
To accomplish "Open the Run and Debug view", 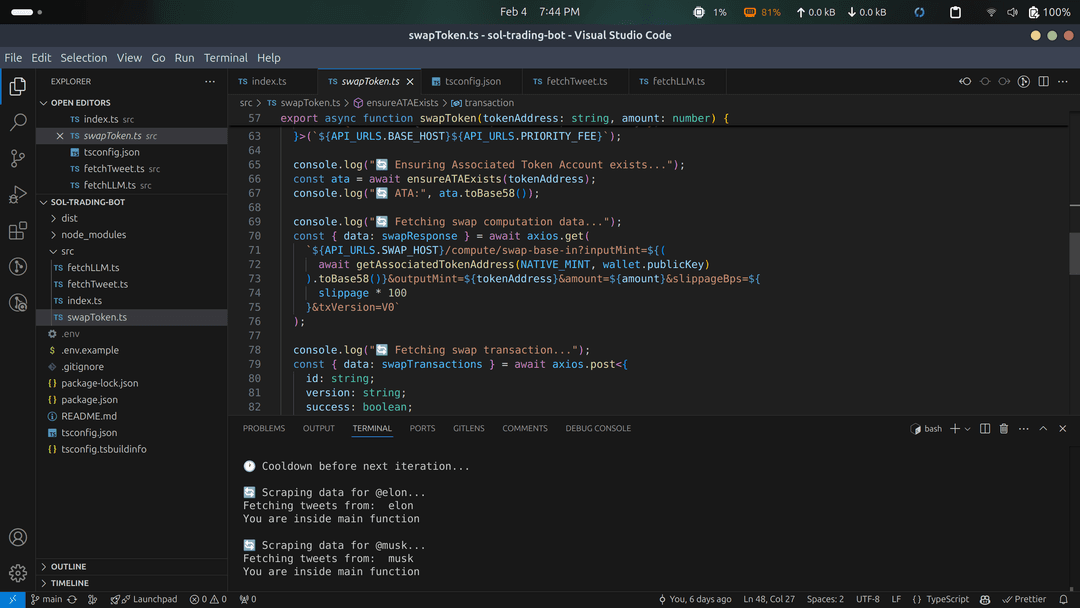I will point(18,195).
